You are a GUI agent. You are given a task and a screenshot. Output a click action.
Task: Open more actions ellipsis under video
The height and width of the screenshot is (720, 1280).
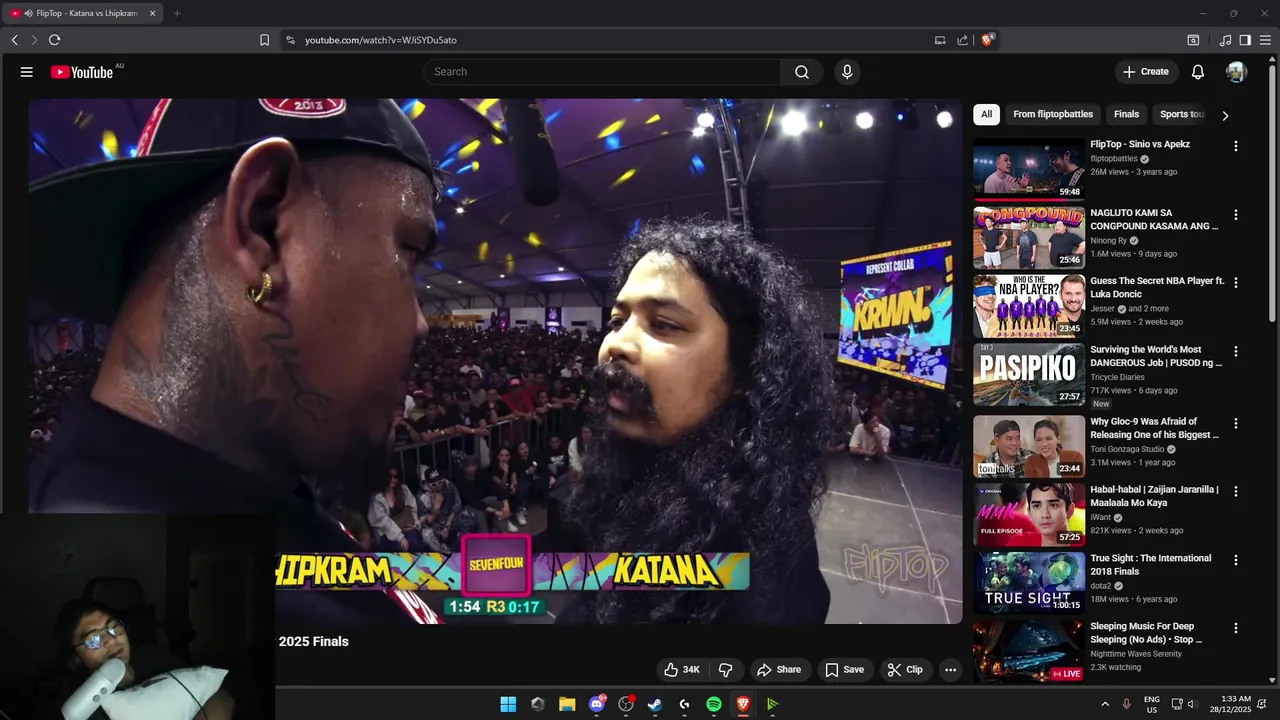[x=951, y=670]
